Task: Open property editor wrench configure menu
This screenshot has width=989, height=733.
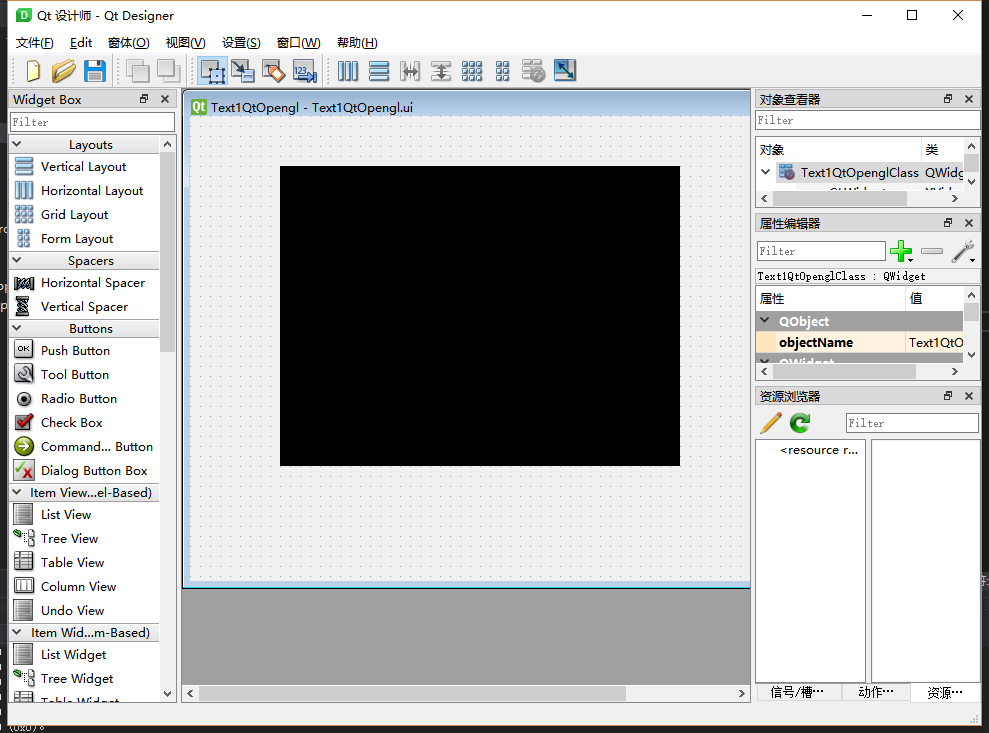Action: click(x=963, y=251)
